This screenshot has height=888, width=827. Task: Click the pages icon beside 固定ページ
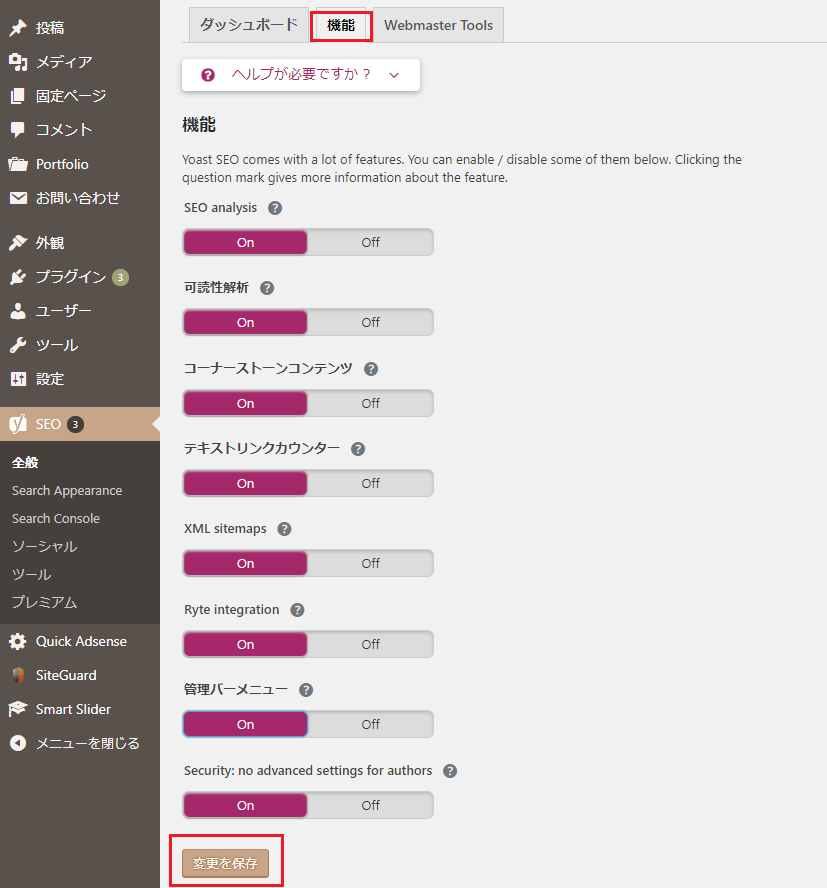(x=18, y=96)
